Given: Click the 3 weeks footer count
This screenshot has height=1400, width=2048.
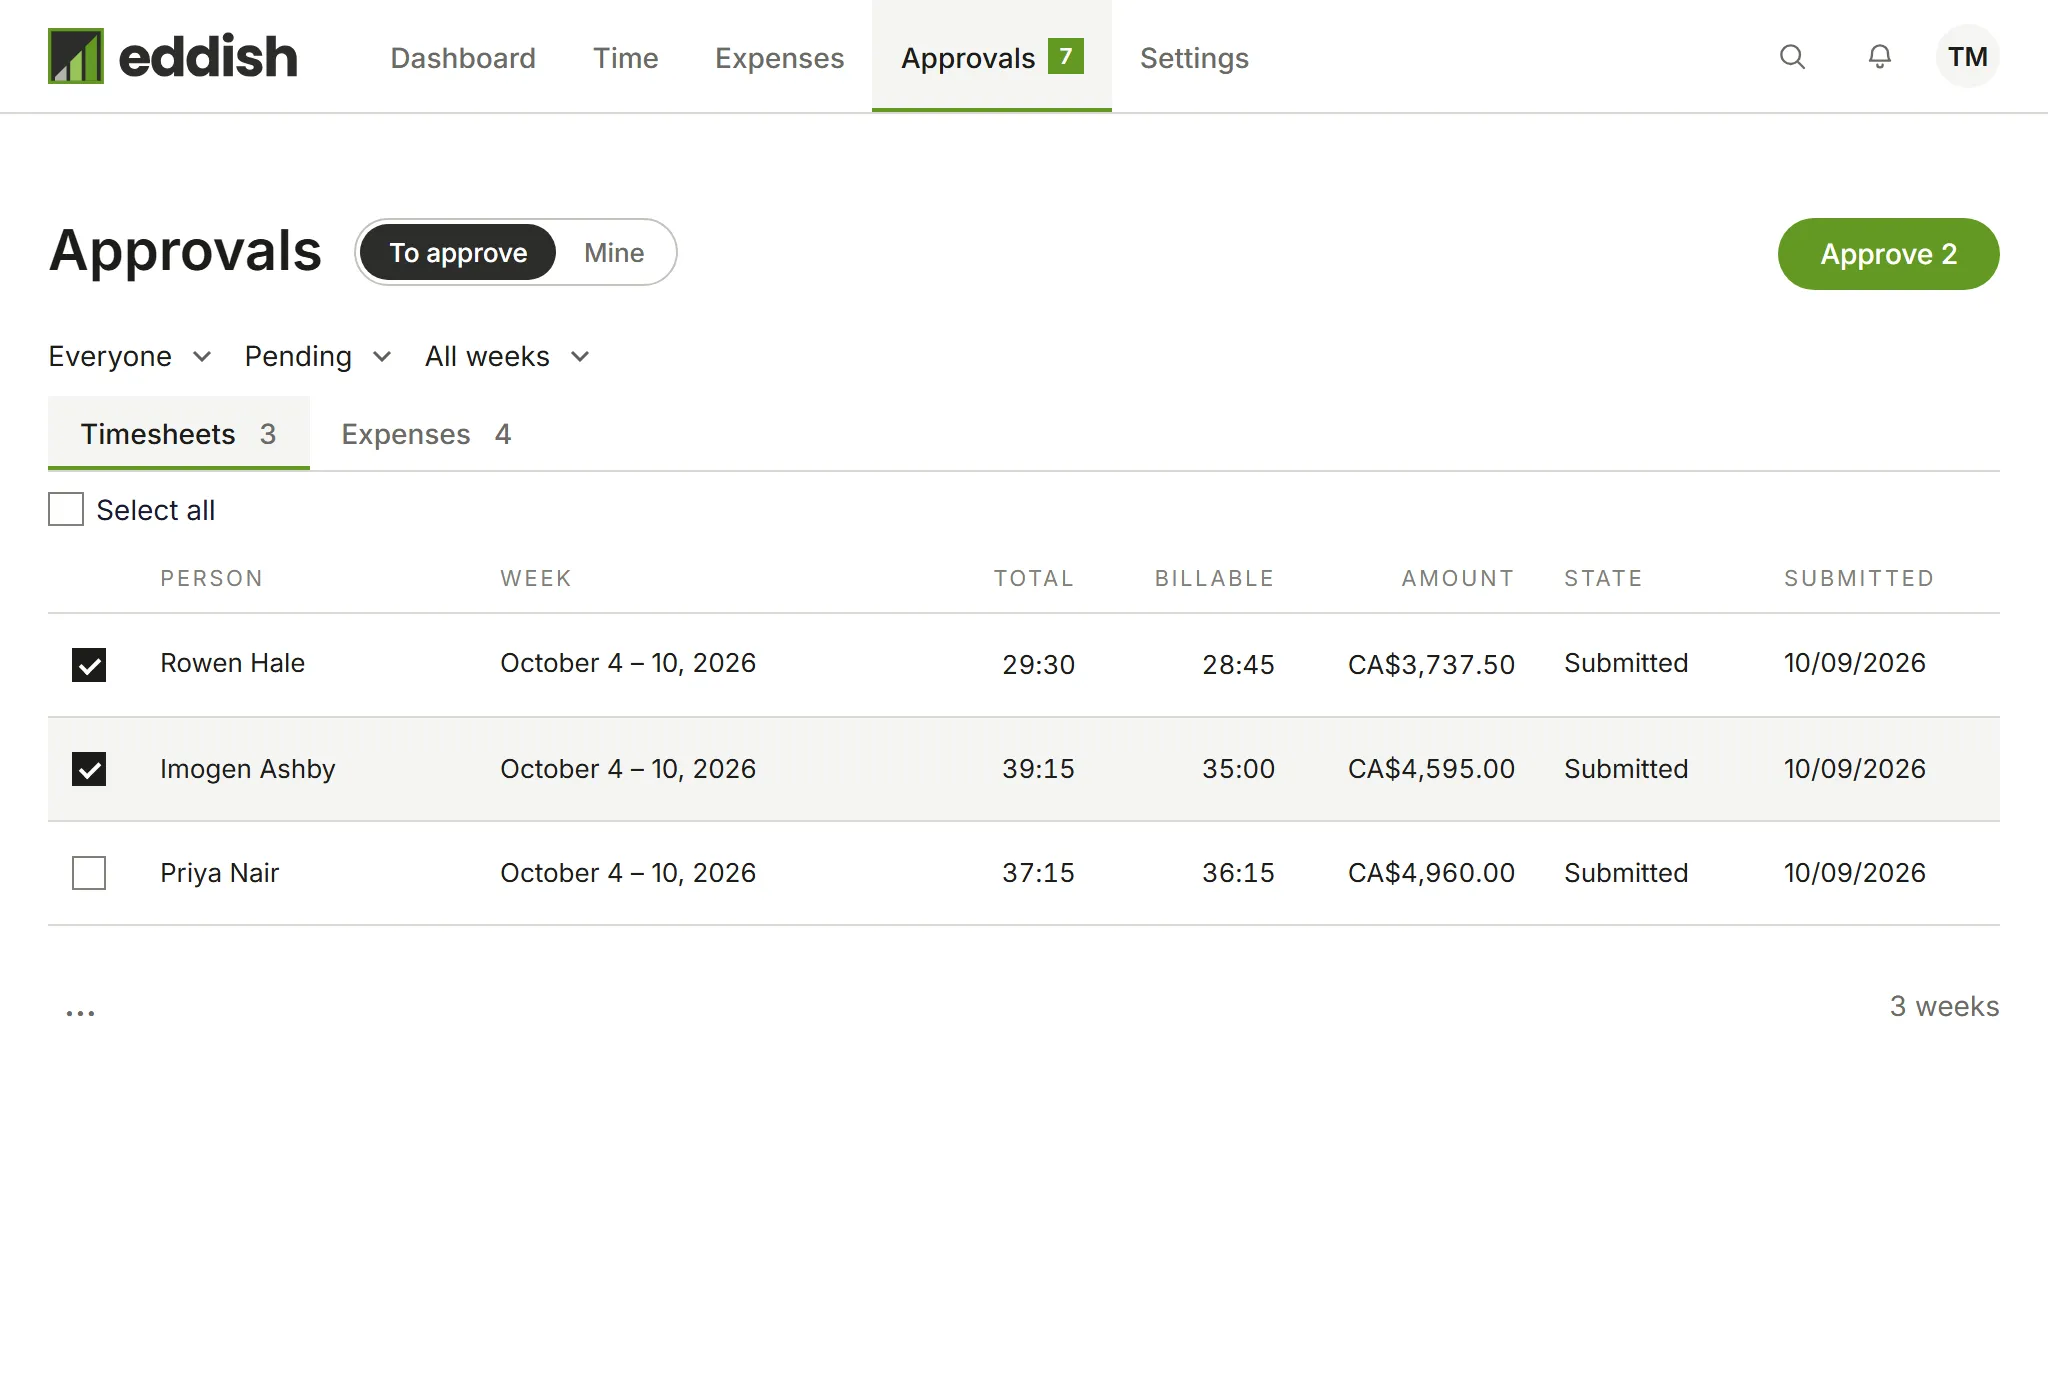Looking at the screenshot, I should coord(1944,1006).
